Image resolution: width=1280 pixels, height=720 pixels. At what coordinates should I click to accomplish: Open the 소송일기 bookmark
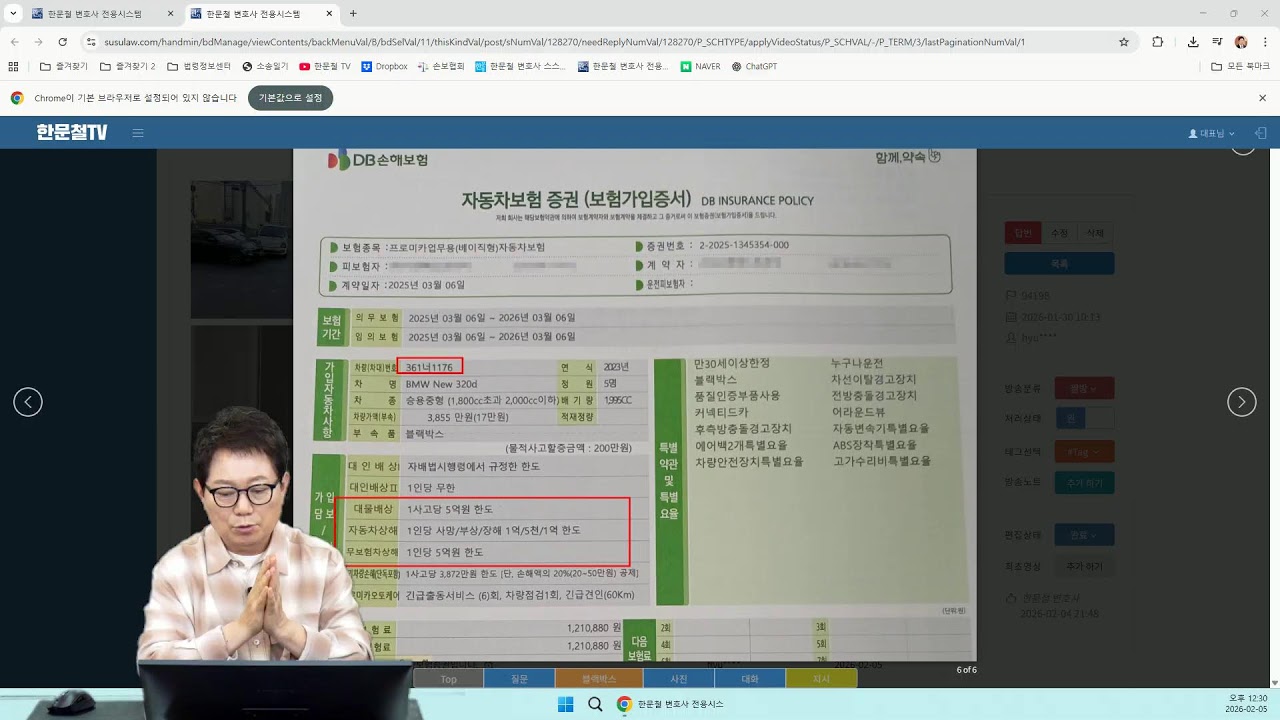point(265,66)
